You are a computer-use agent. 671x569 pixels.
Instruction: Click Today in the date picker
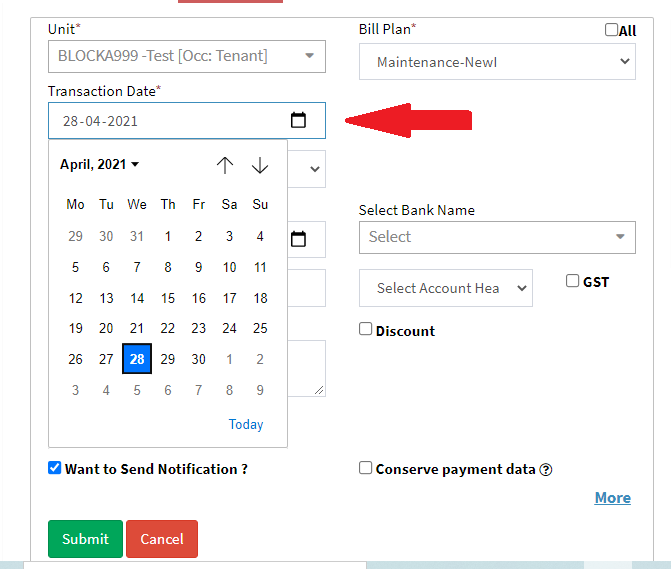pos(246,424)
